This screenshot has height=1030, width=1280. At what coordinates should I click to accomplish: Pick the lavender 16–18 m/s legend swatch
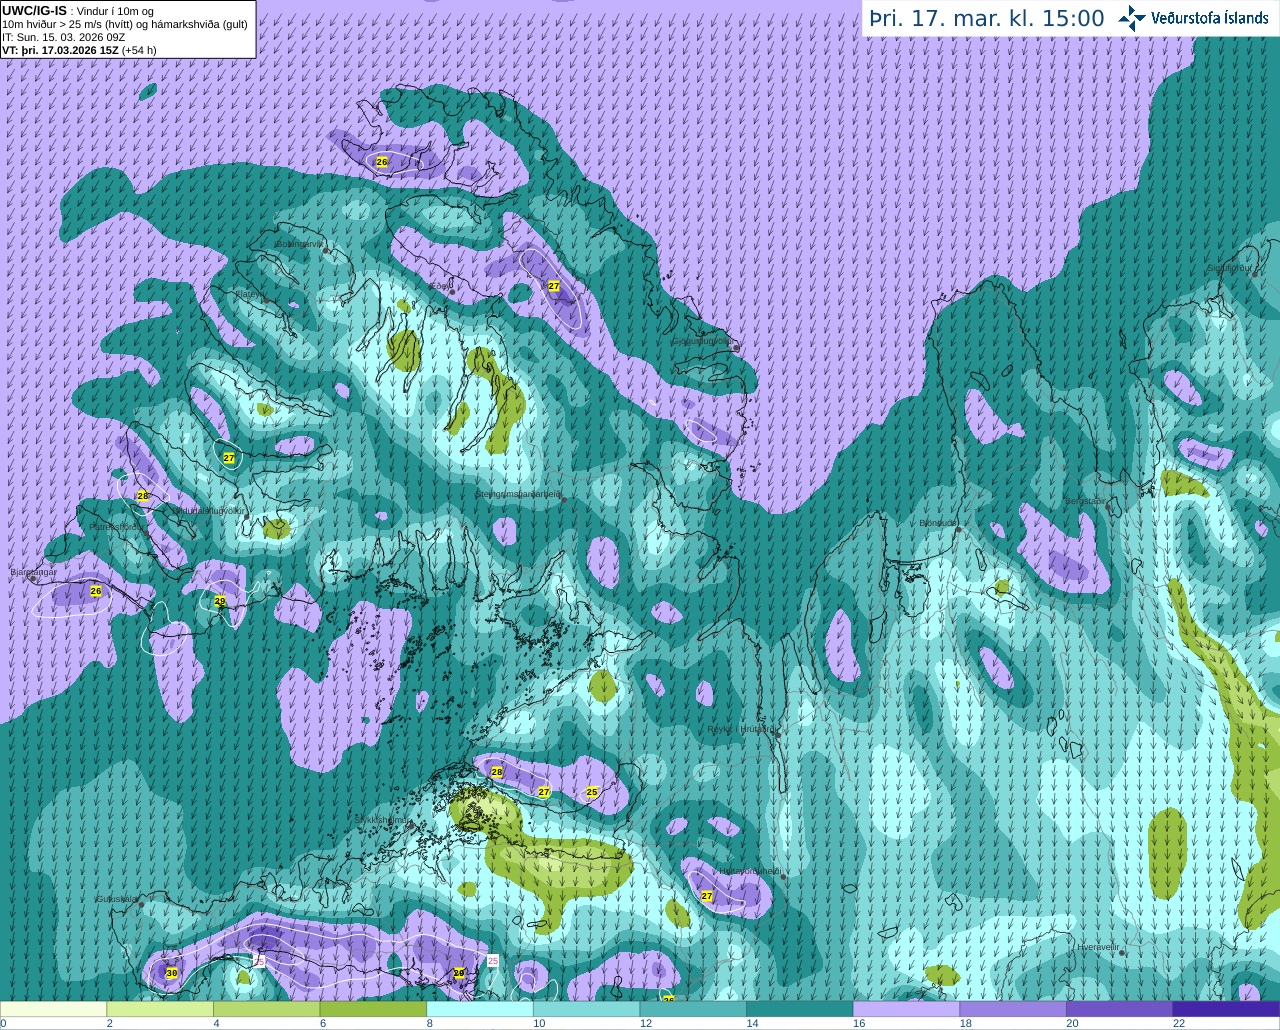906,1008
